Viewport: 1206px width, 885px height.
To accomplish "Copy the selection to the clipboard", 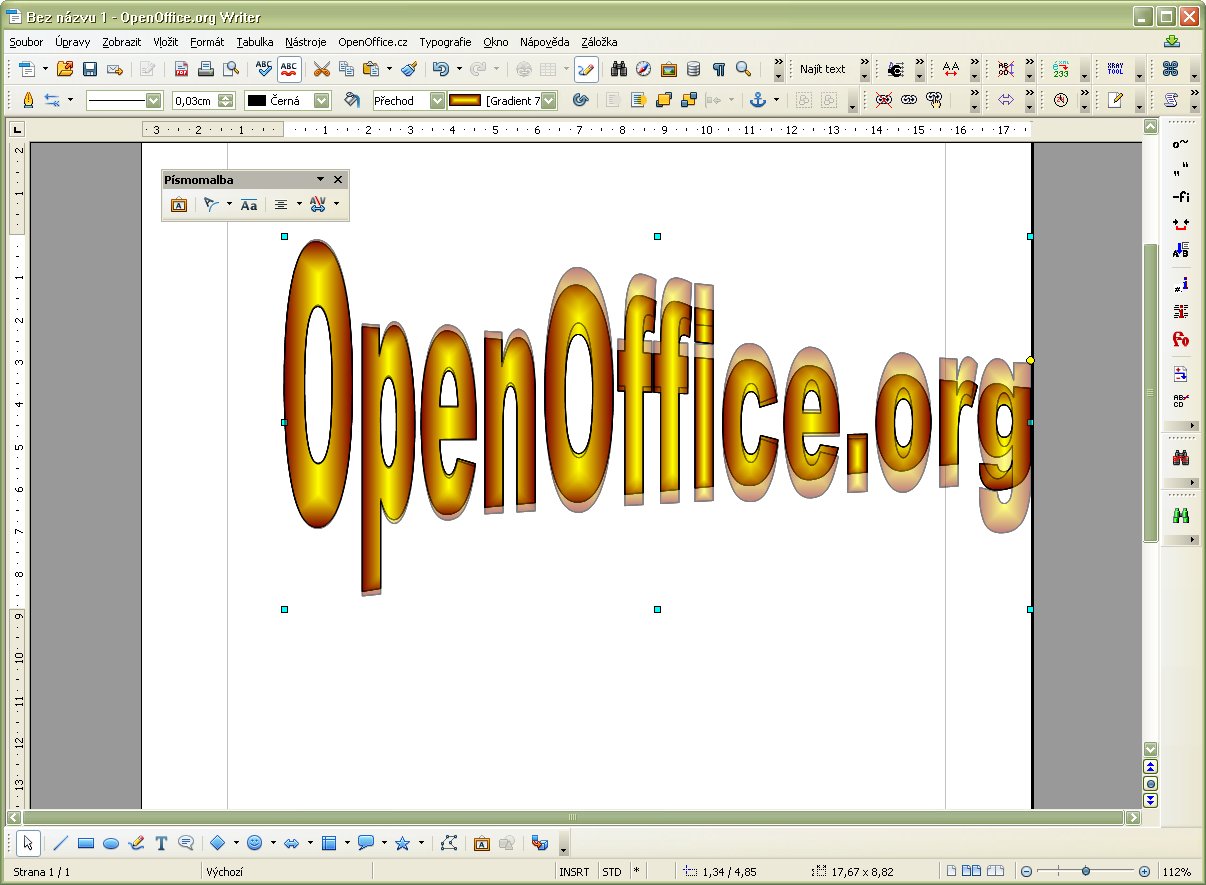I will pyautogui.click(x=346, y=69).
